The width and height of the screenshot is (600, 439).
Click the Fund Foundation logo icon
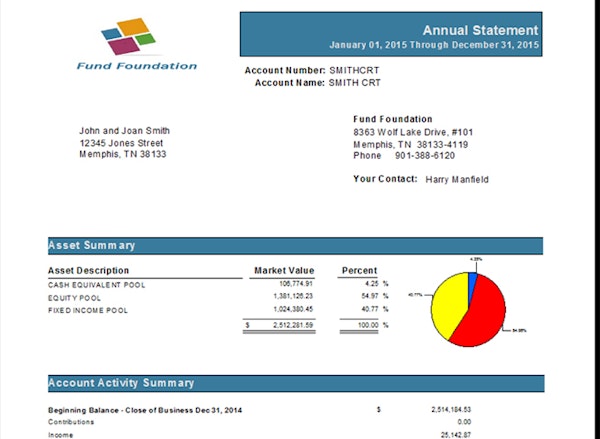pyautogui.click(x=129, y=37)
